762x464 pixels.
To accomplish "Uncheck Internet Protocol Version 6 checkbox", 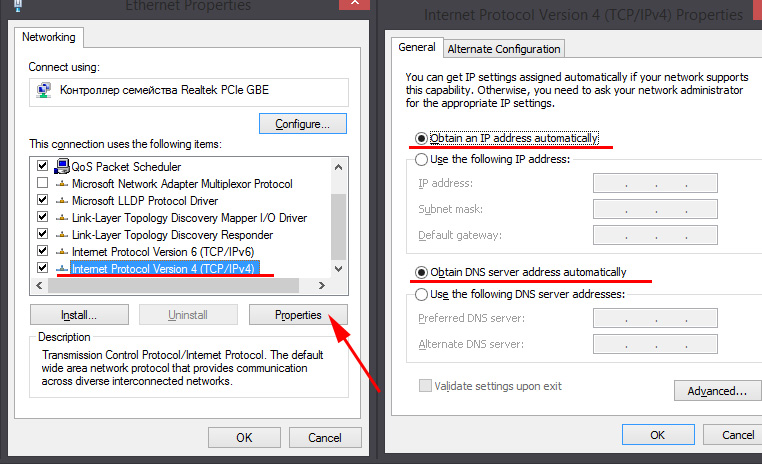I will click(x=43, y=251).
